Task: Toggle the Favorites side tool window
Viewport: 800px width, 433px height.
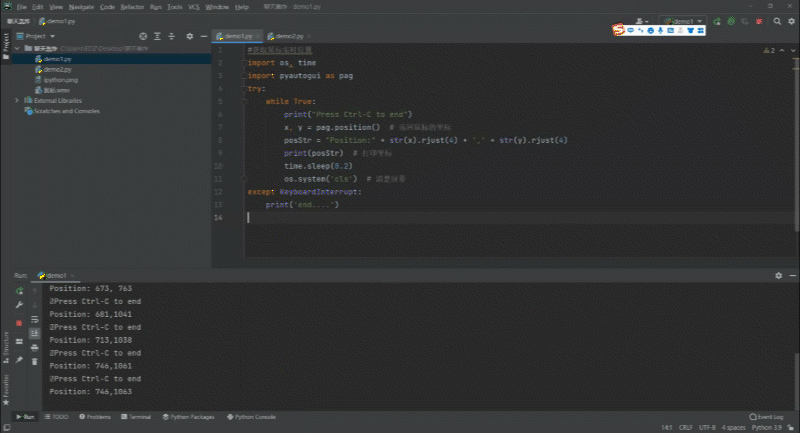Action: [x=6, y=390]
